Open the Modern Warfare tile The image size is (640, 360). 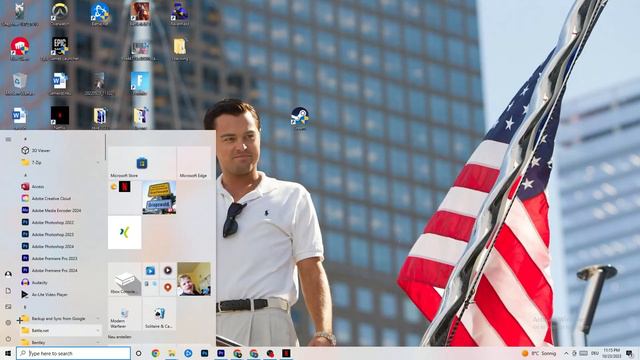click(124, 313)
